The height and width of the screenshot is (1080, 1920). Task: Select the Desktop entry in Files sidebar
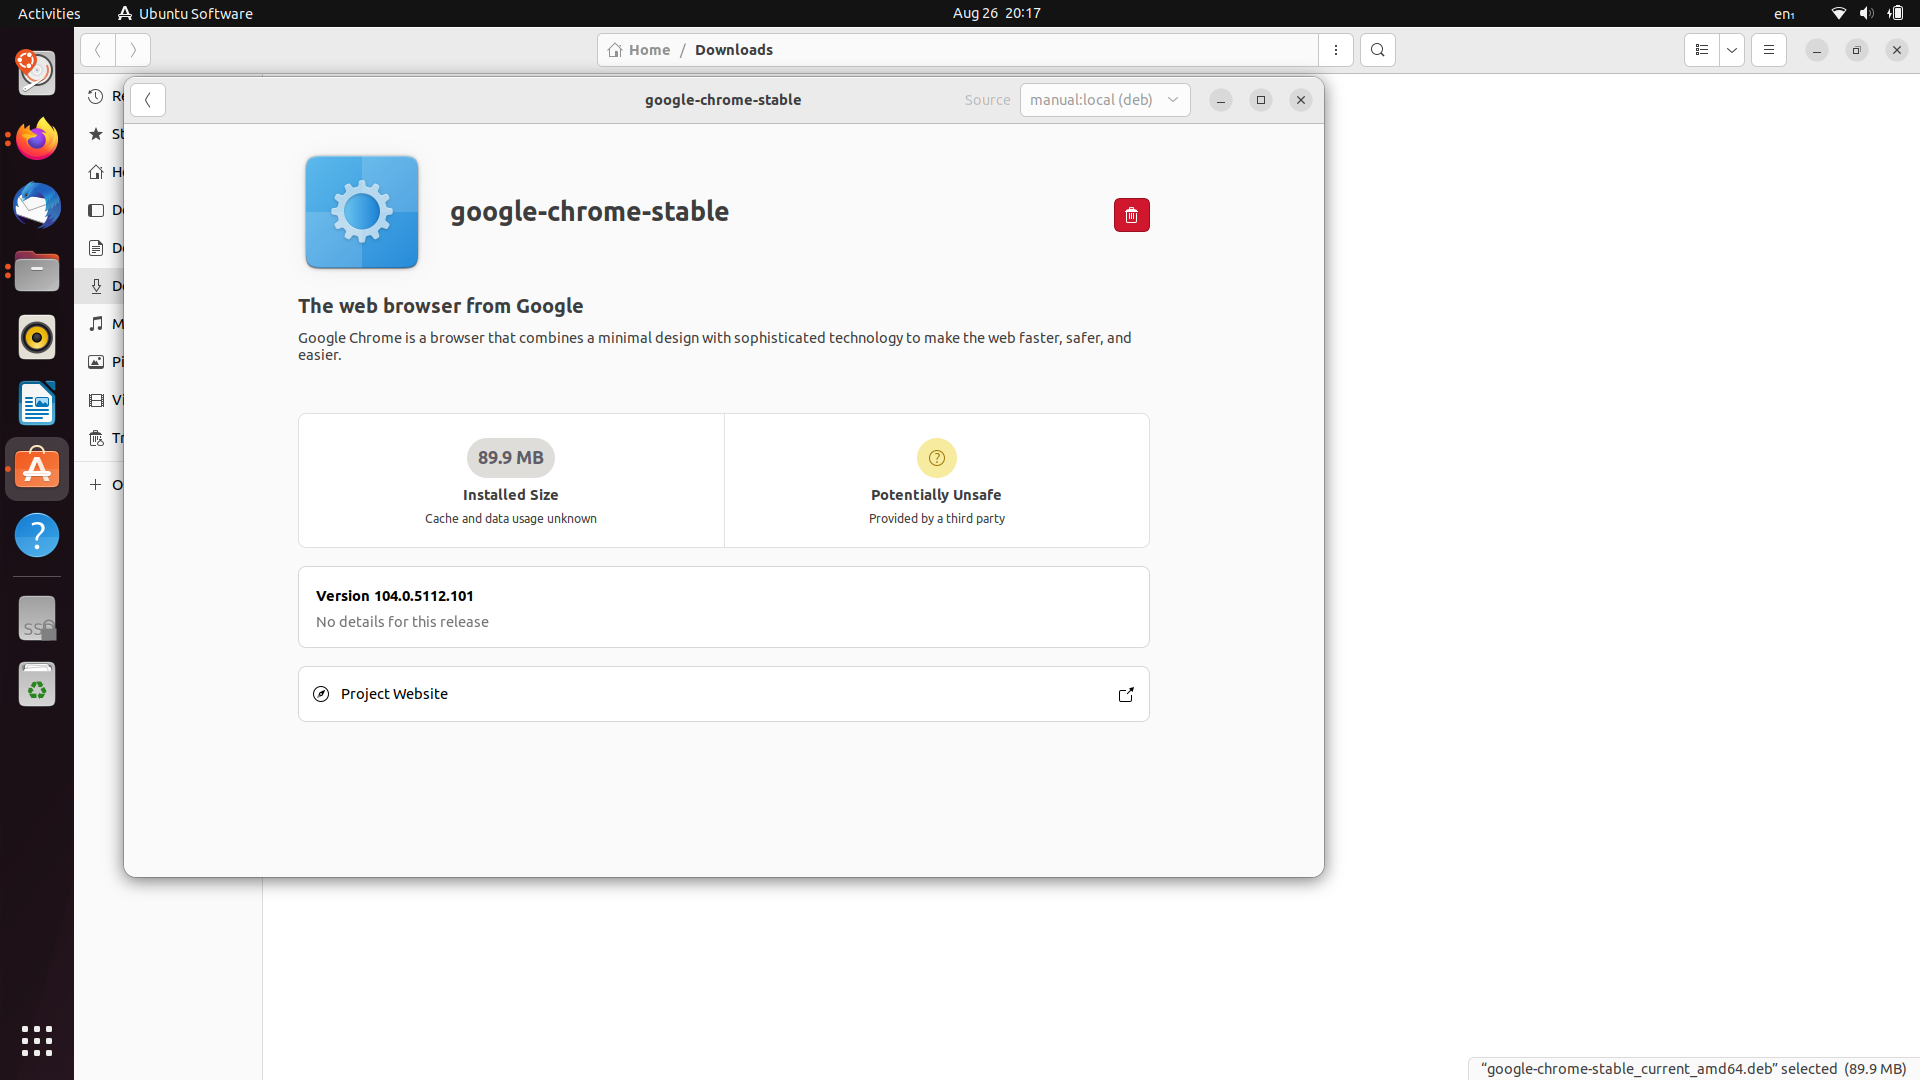(x=100, y=210)
